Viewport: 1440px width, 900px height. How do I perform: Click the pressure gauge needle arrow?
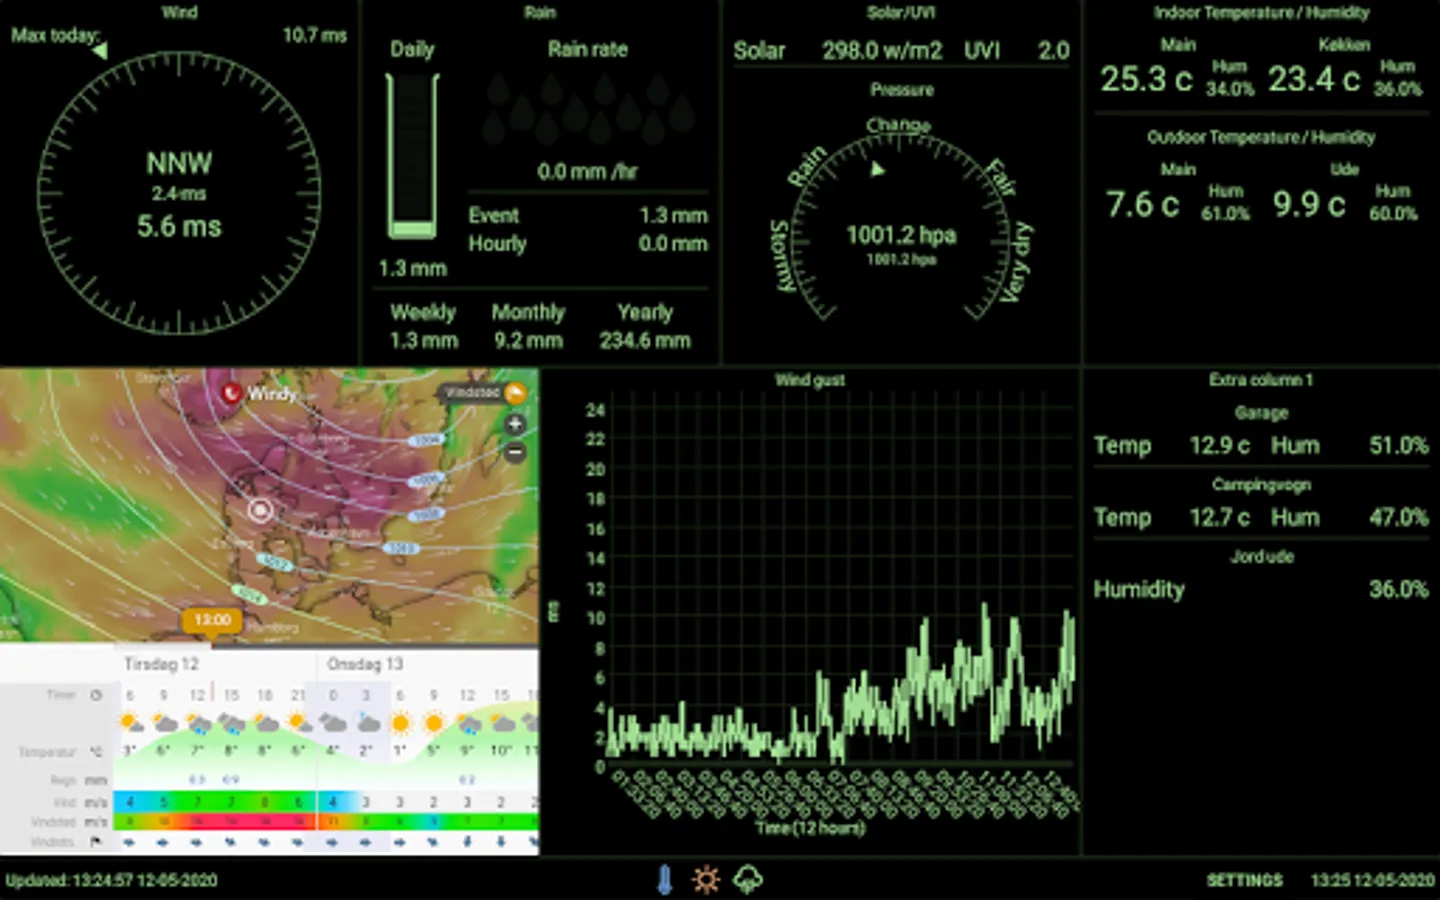tap(877, 169)
